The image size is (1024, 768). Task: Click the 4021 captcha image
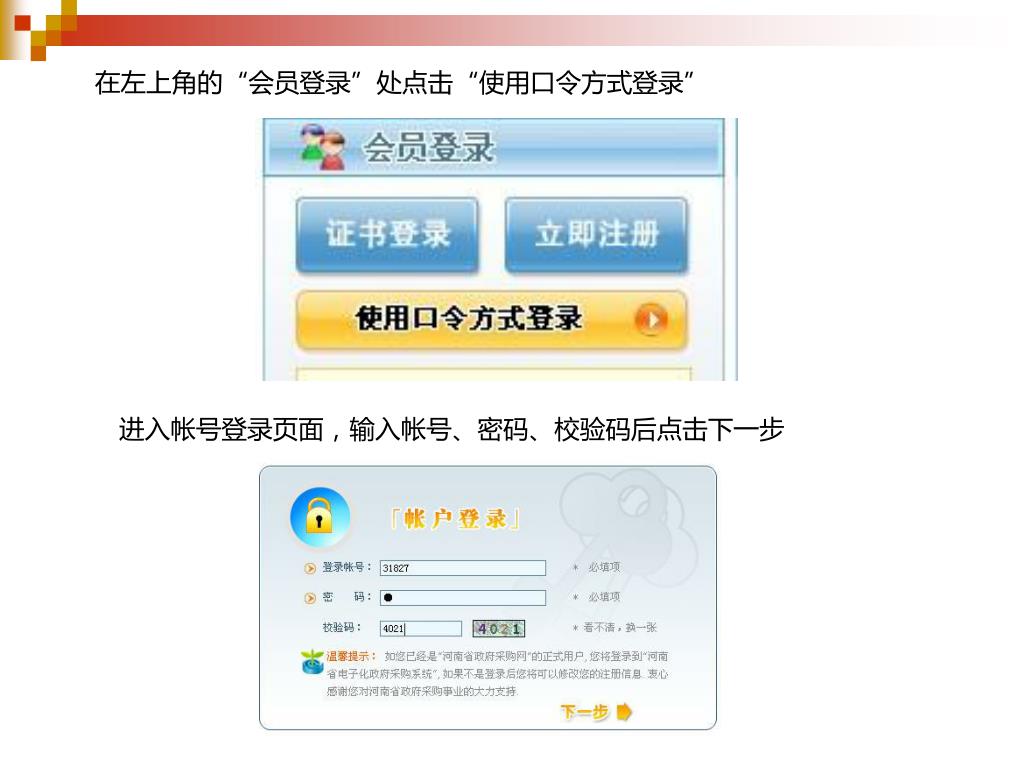[498, 628]
